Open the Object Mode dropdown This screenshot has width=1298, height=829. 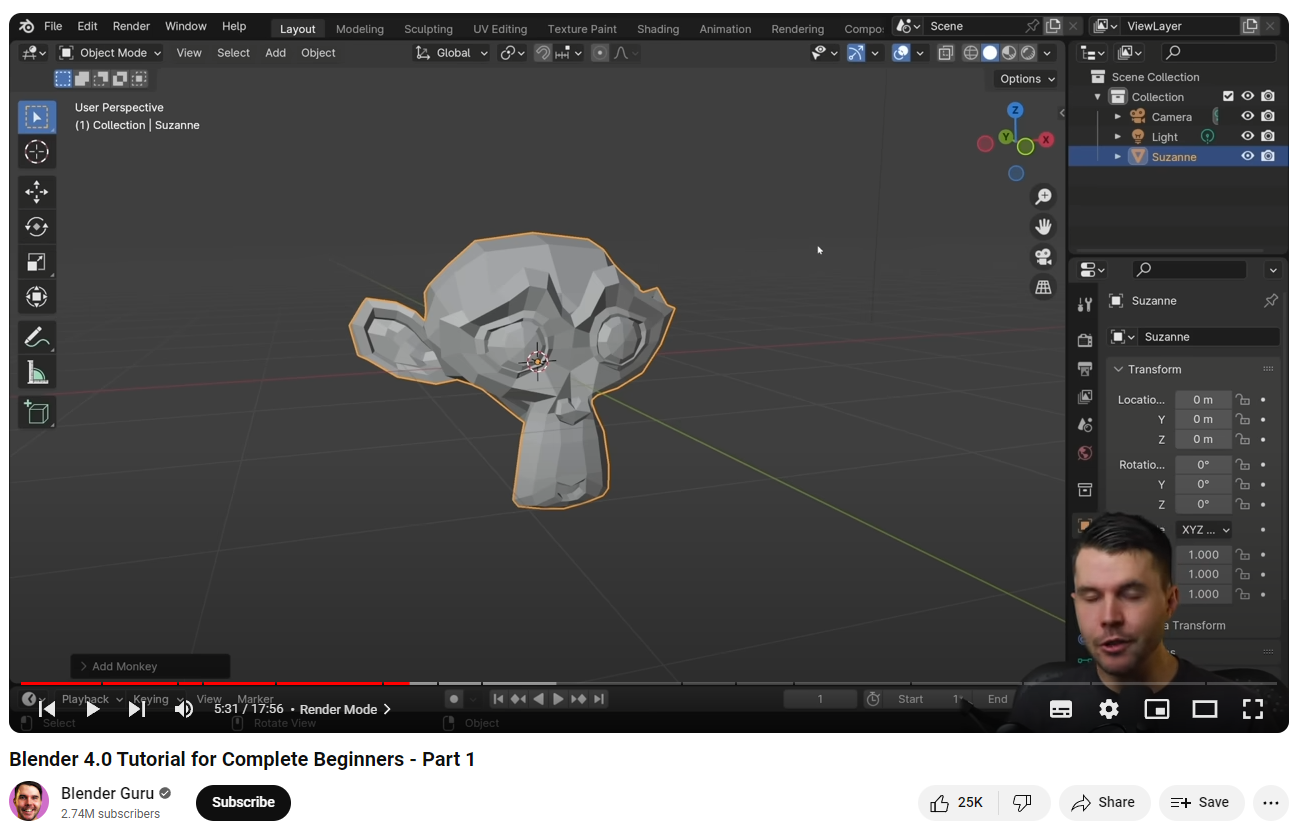coord(110,53)
